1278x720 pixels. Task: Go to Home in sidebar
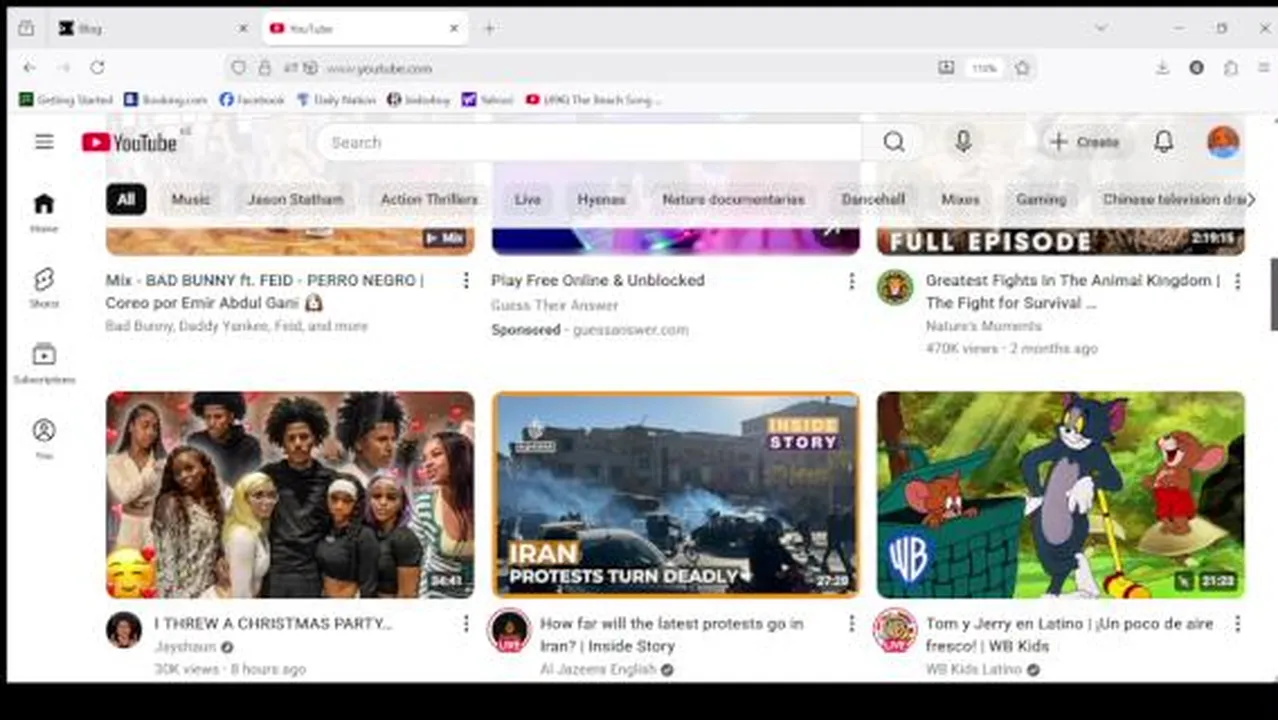coord(44,212)
